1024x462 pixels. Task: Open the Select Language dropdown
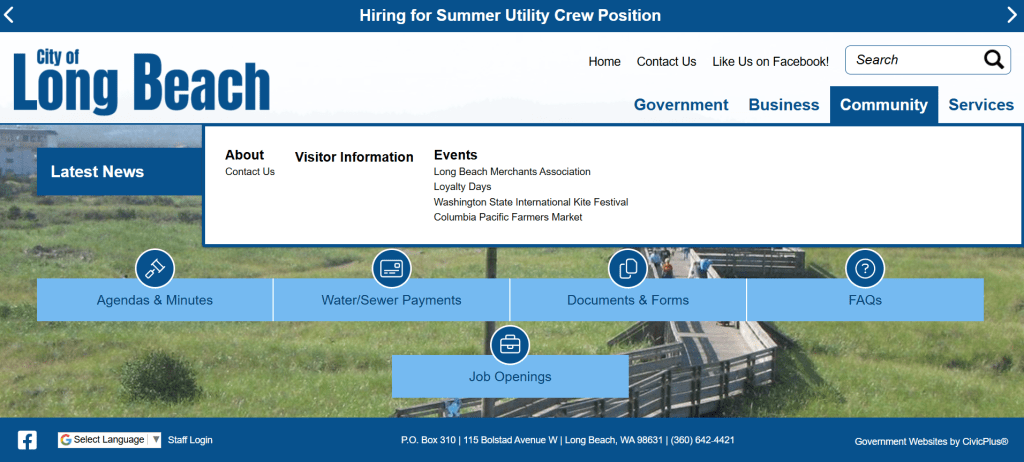109,440
